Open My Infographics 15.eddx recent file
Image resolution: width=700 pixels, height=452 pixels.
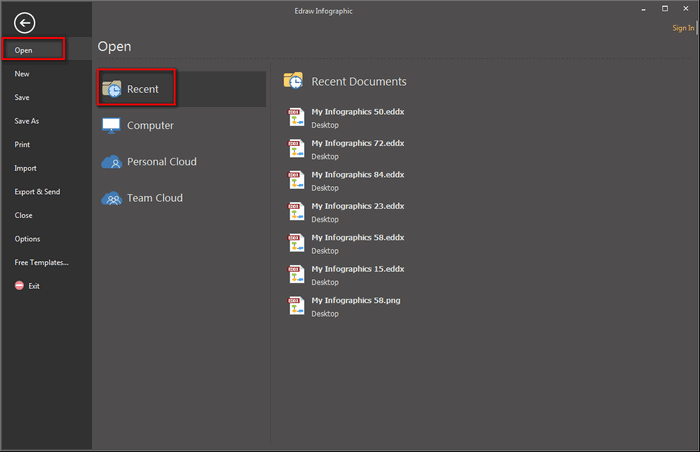pyautogui.click(x=357, y=268)
